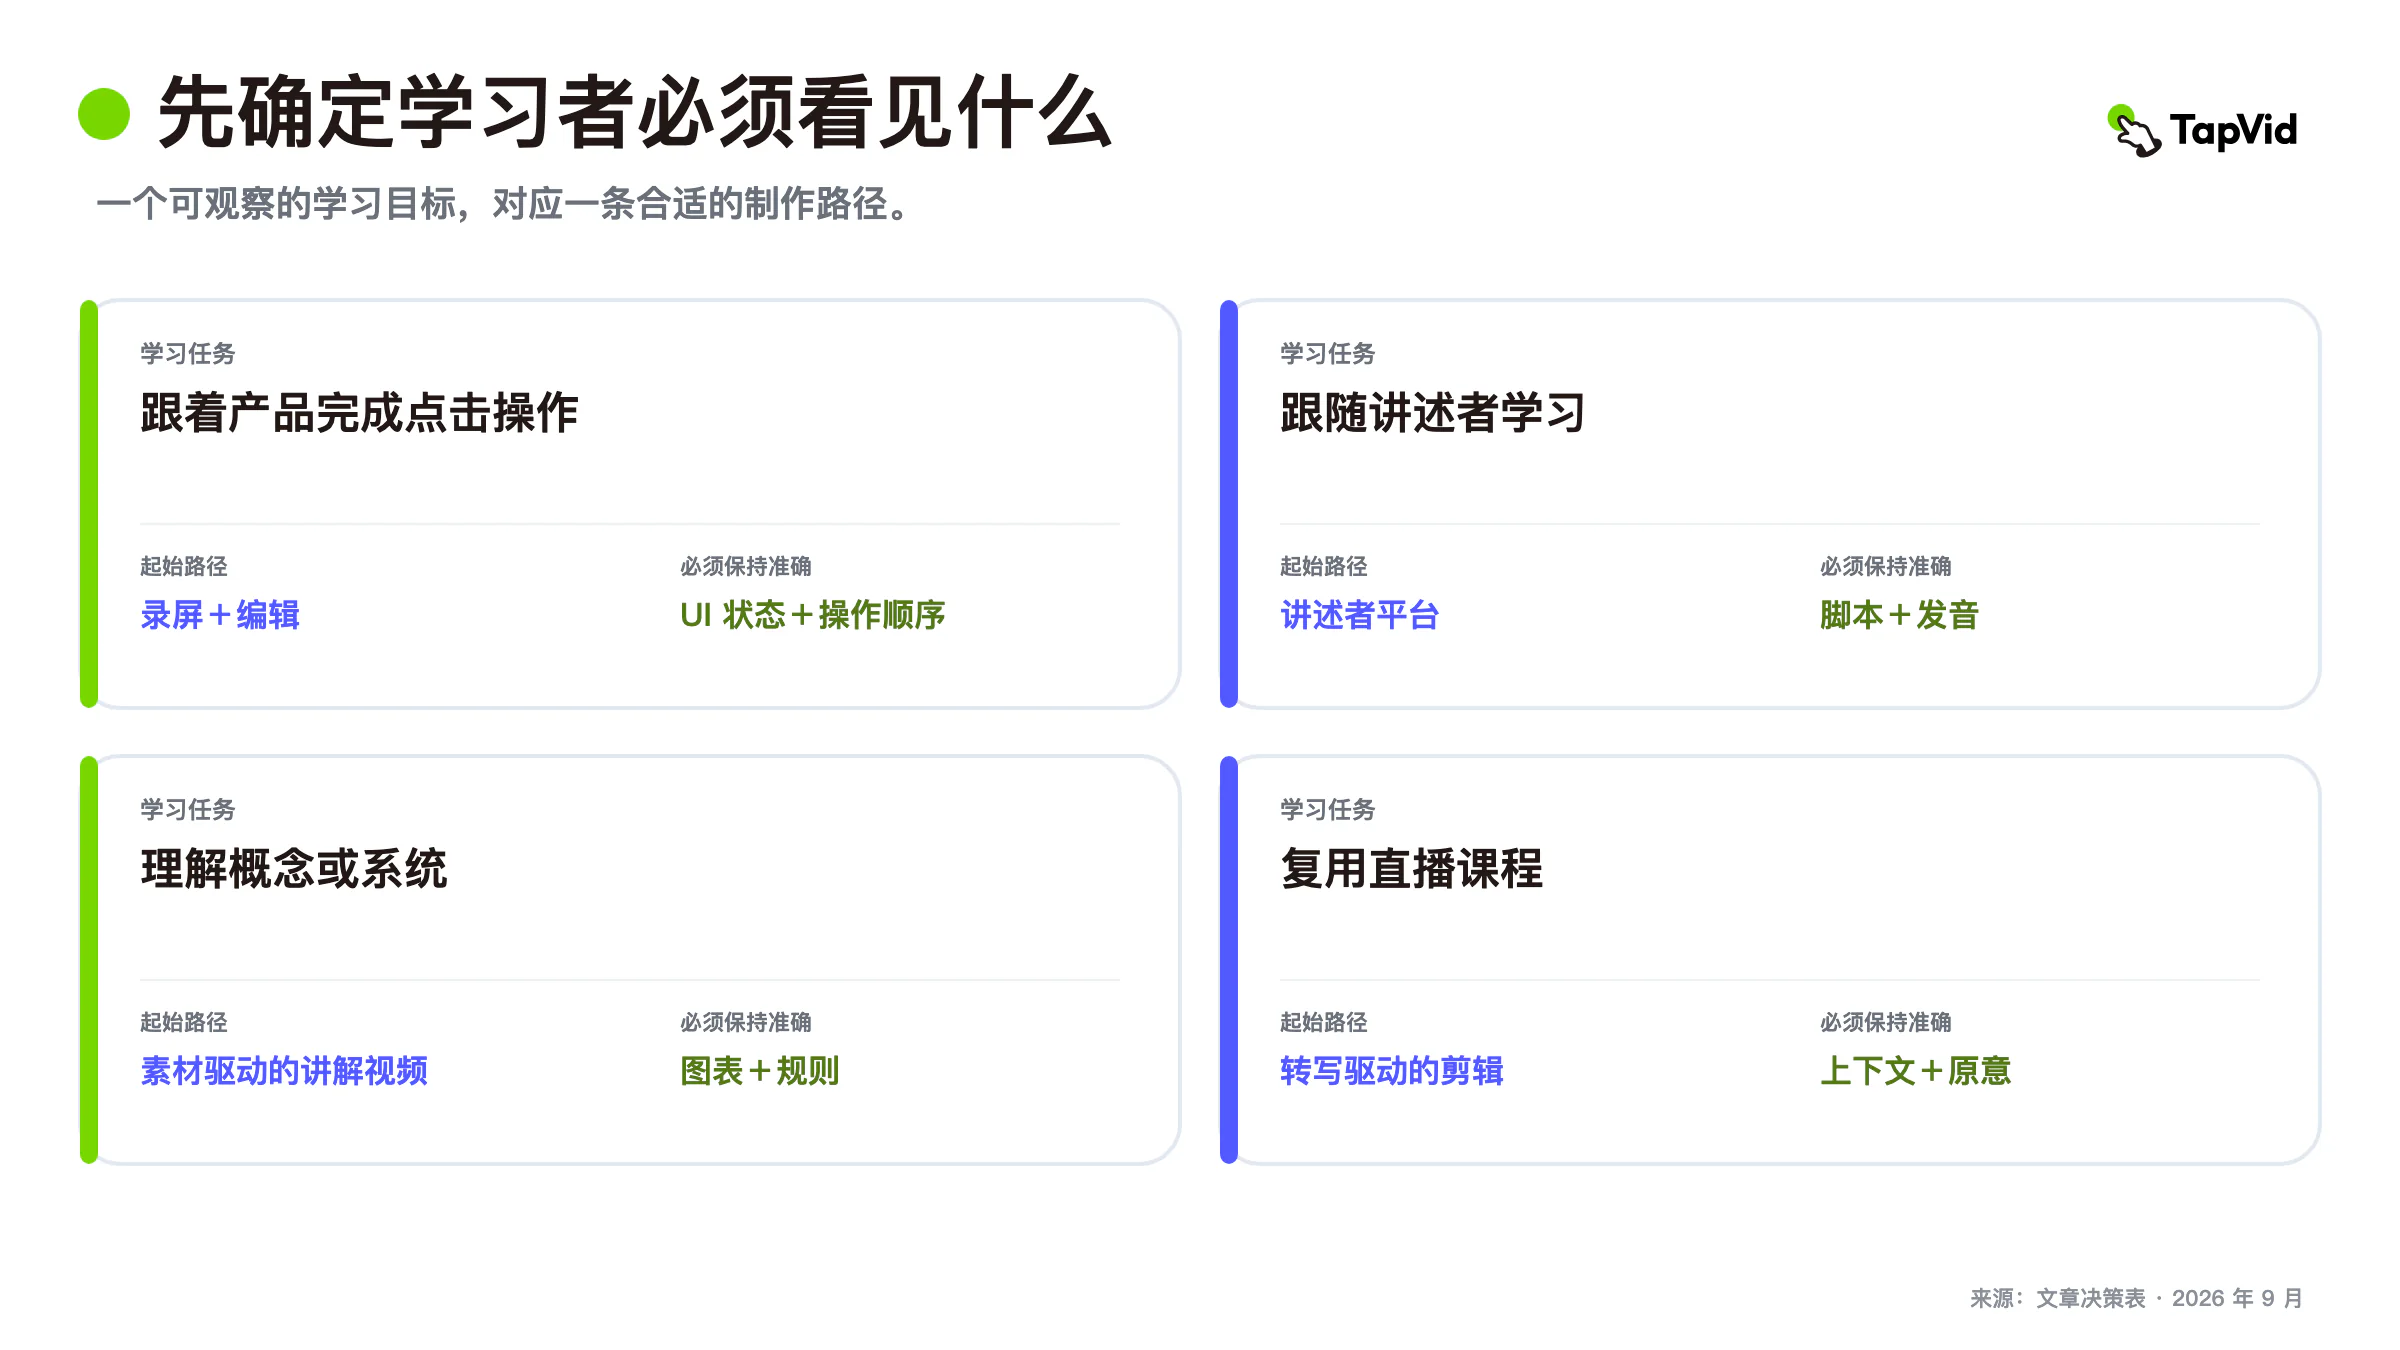Click 必须保持准确 label above 上下文＋原意
2400x1350 pixels.
point(1886,1022)
